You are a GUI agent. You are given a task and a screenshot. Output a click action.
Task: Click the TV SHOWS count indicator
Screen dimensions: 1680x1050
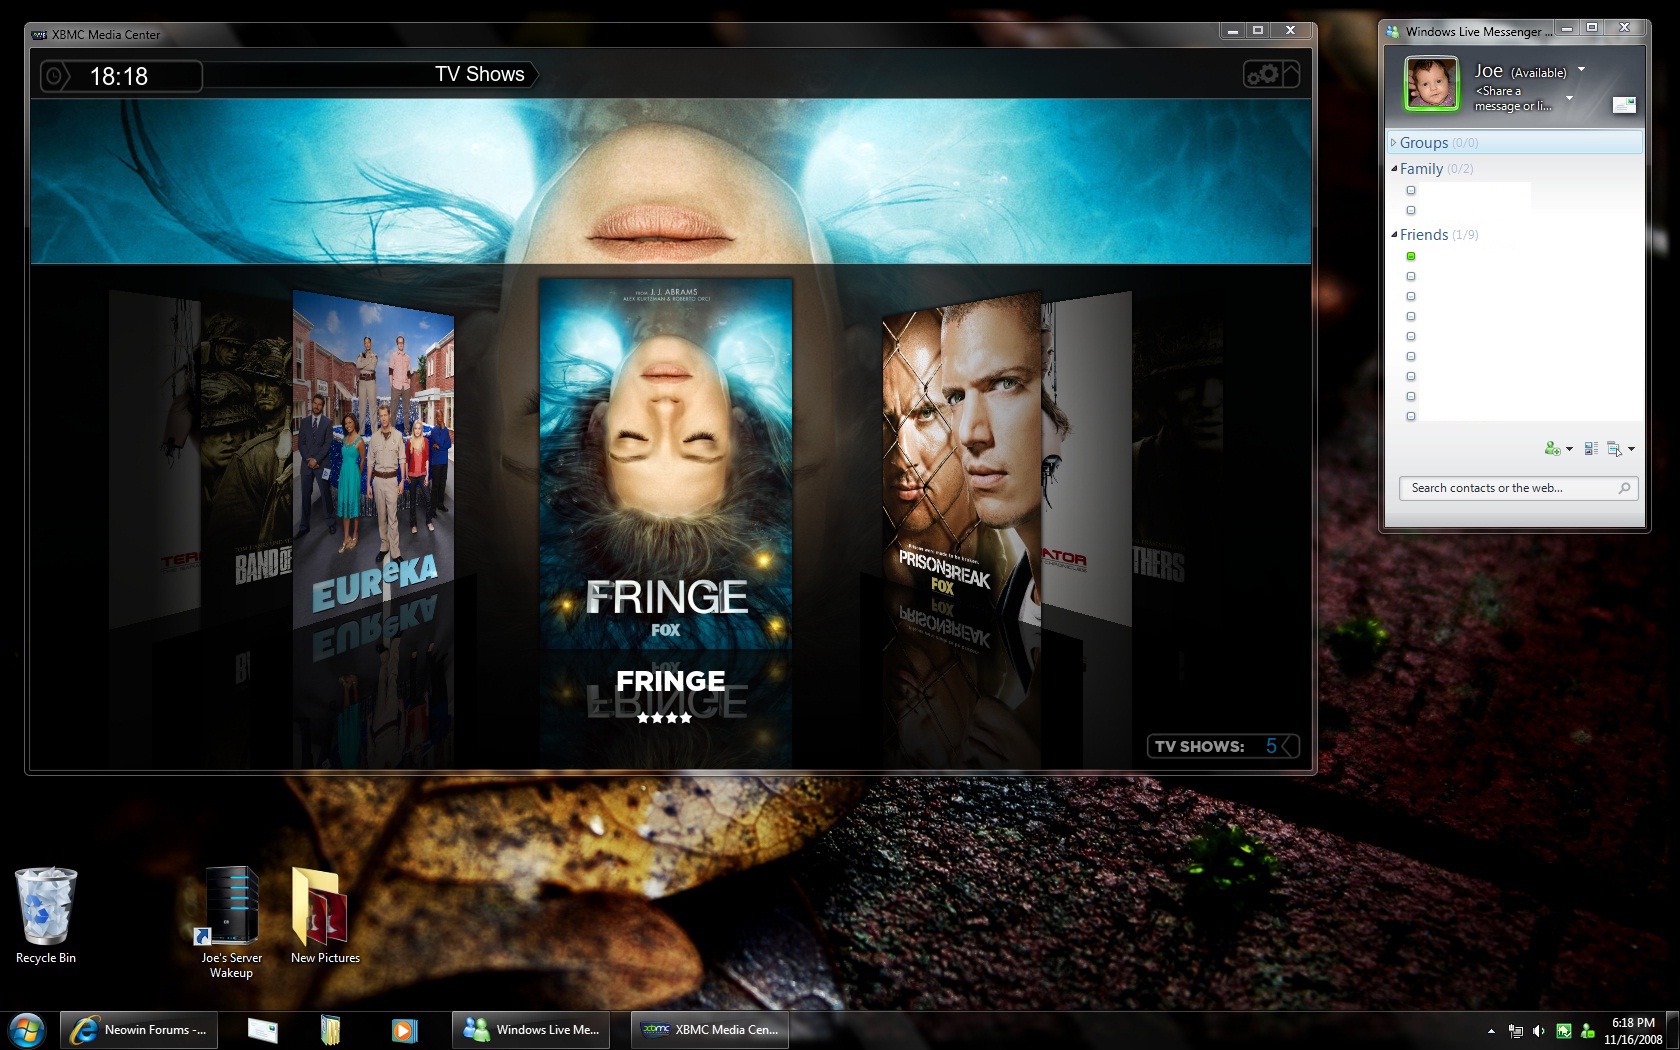[1223, 746]
